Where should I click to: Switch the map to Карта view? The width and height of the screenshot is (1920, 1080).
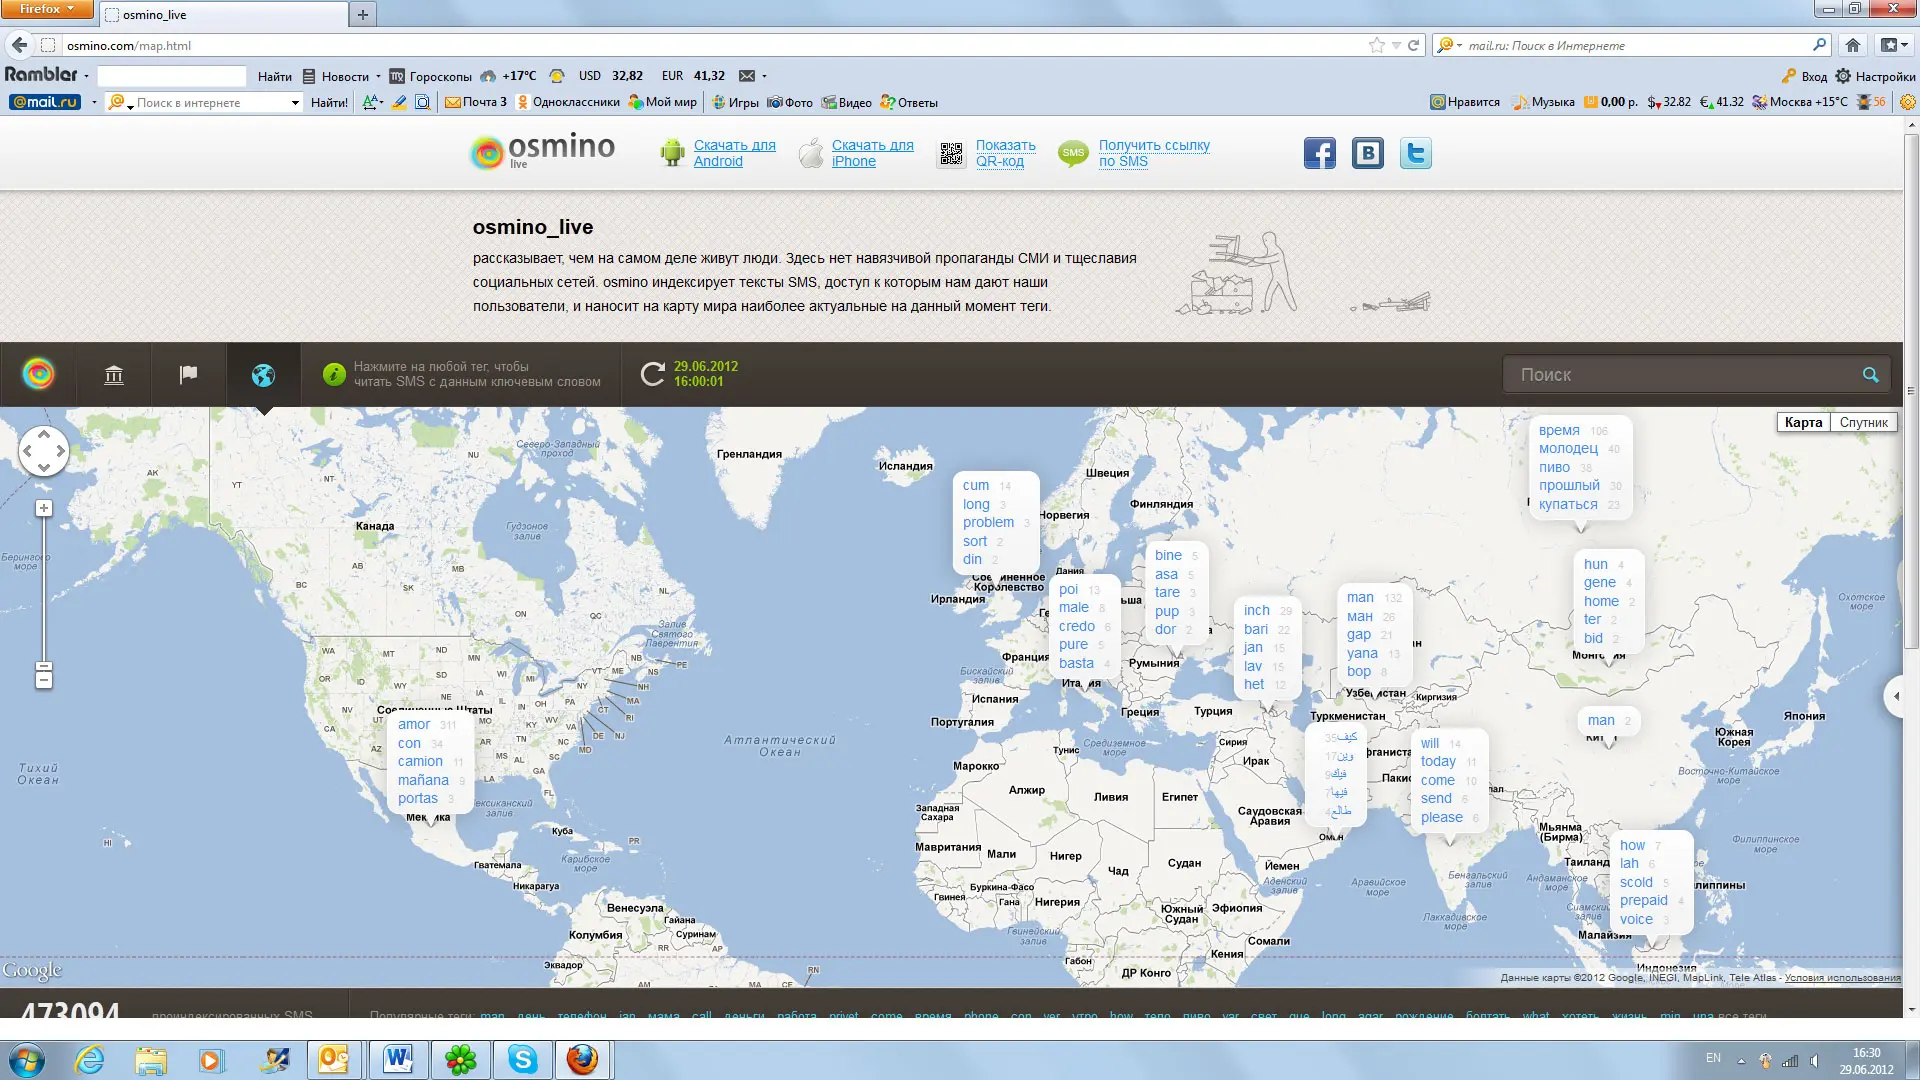click(x=1803, y=422)
